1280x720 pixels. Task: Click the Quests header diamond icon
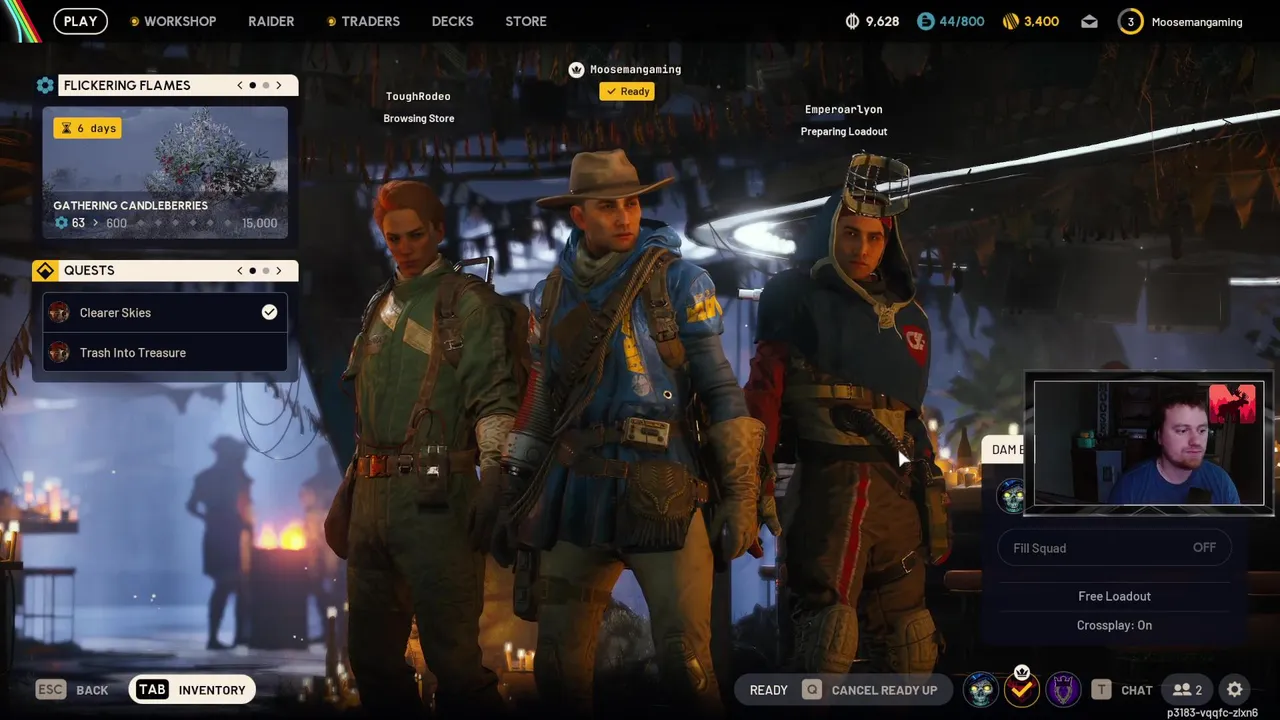click(x=45, y=270)
